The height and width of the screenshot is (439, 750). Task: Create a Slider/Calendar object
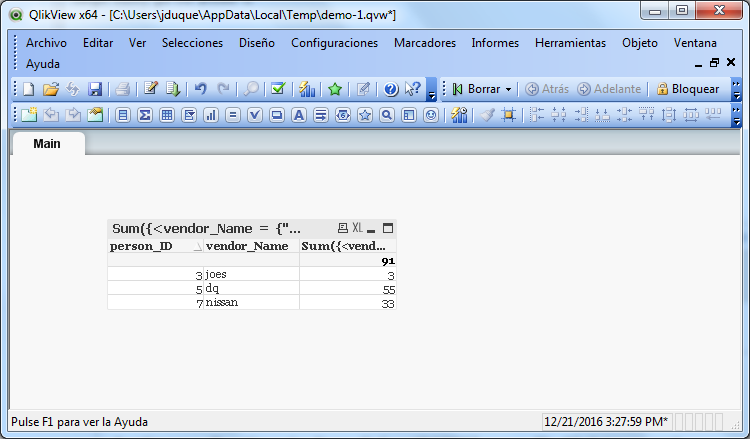click(x=343, y=115)
